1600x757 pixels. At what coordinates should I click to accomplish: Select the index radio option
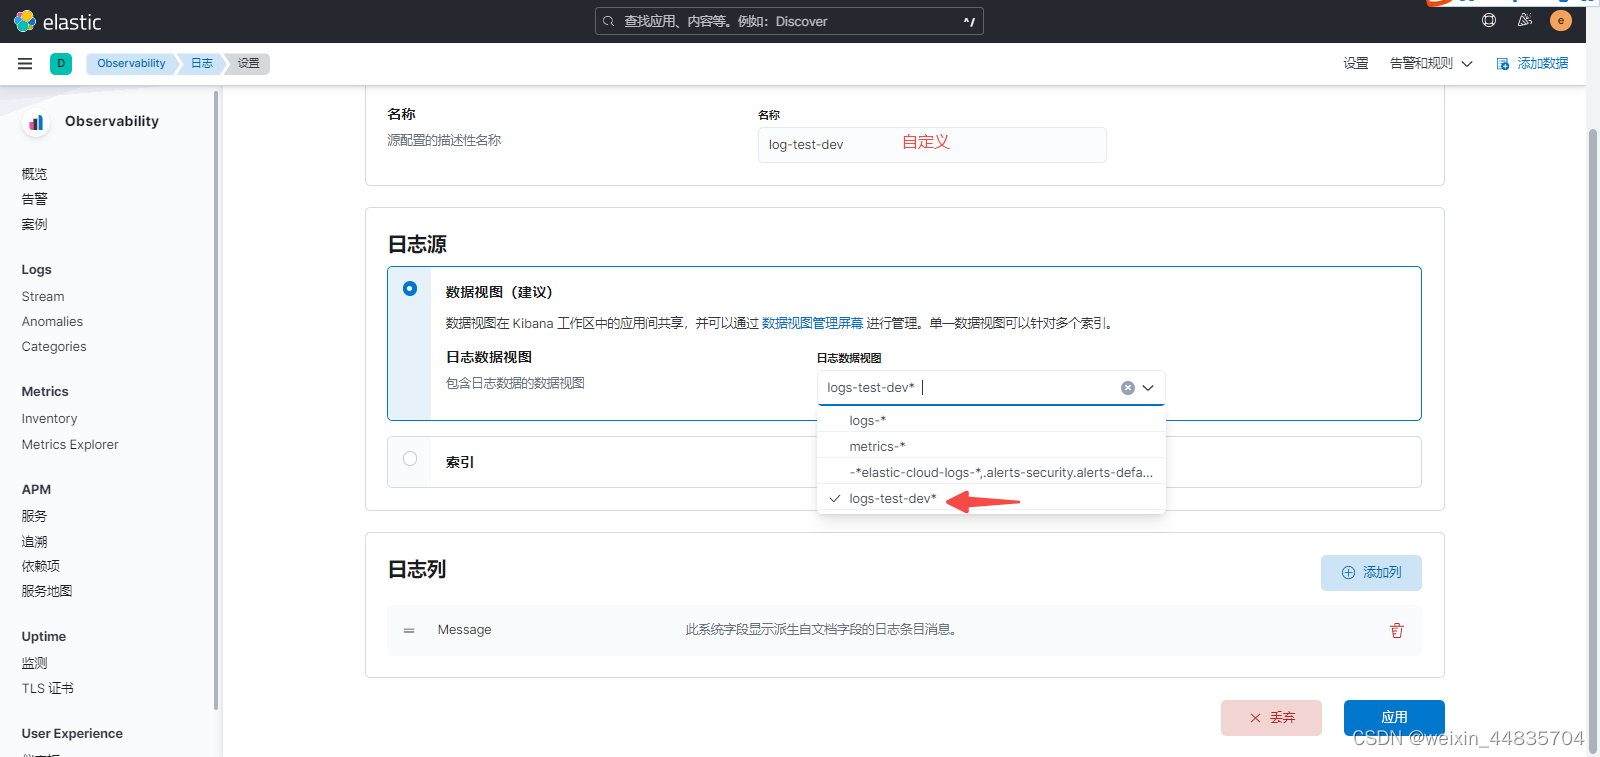pyautogui.click(x=410, y=459)
